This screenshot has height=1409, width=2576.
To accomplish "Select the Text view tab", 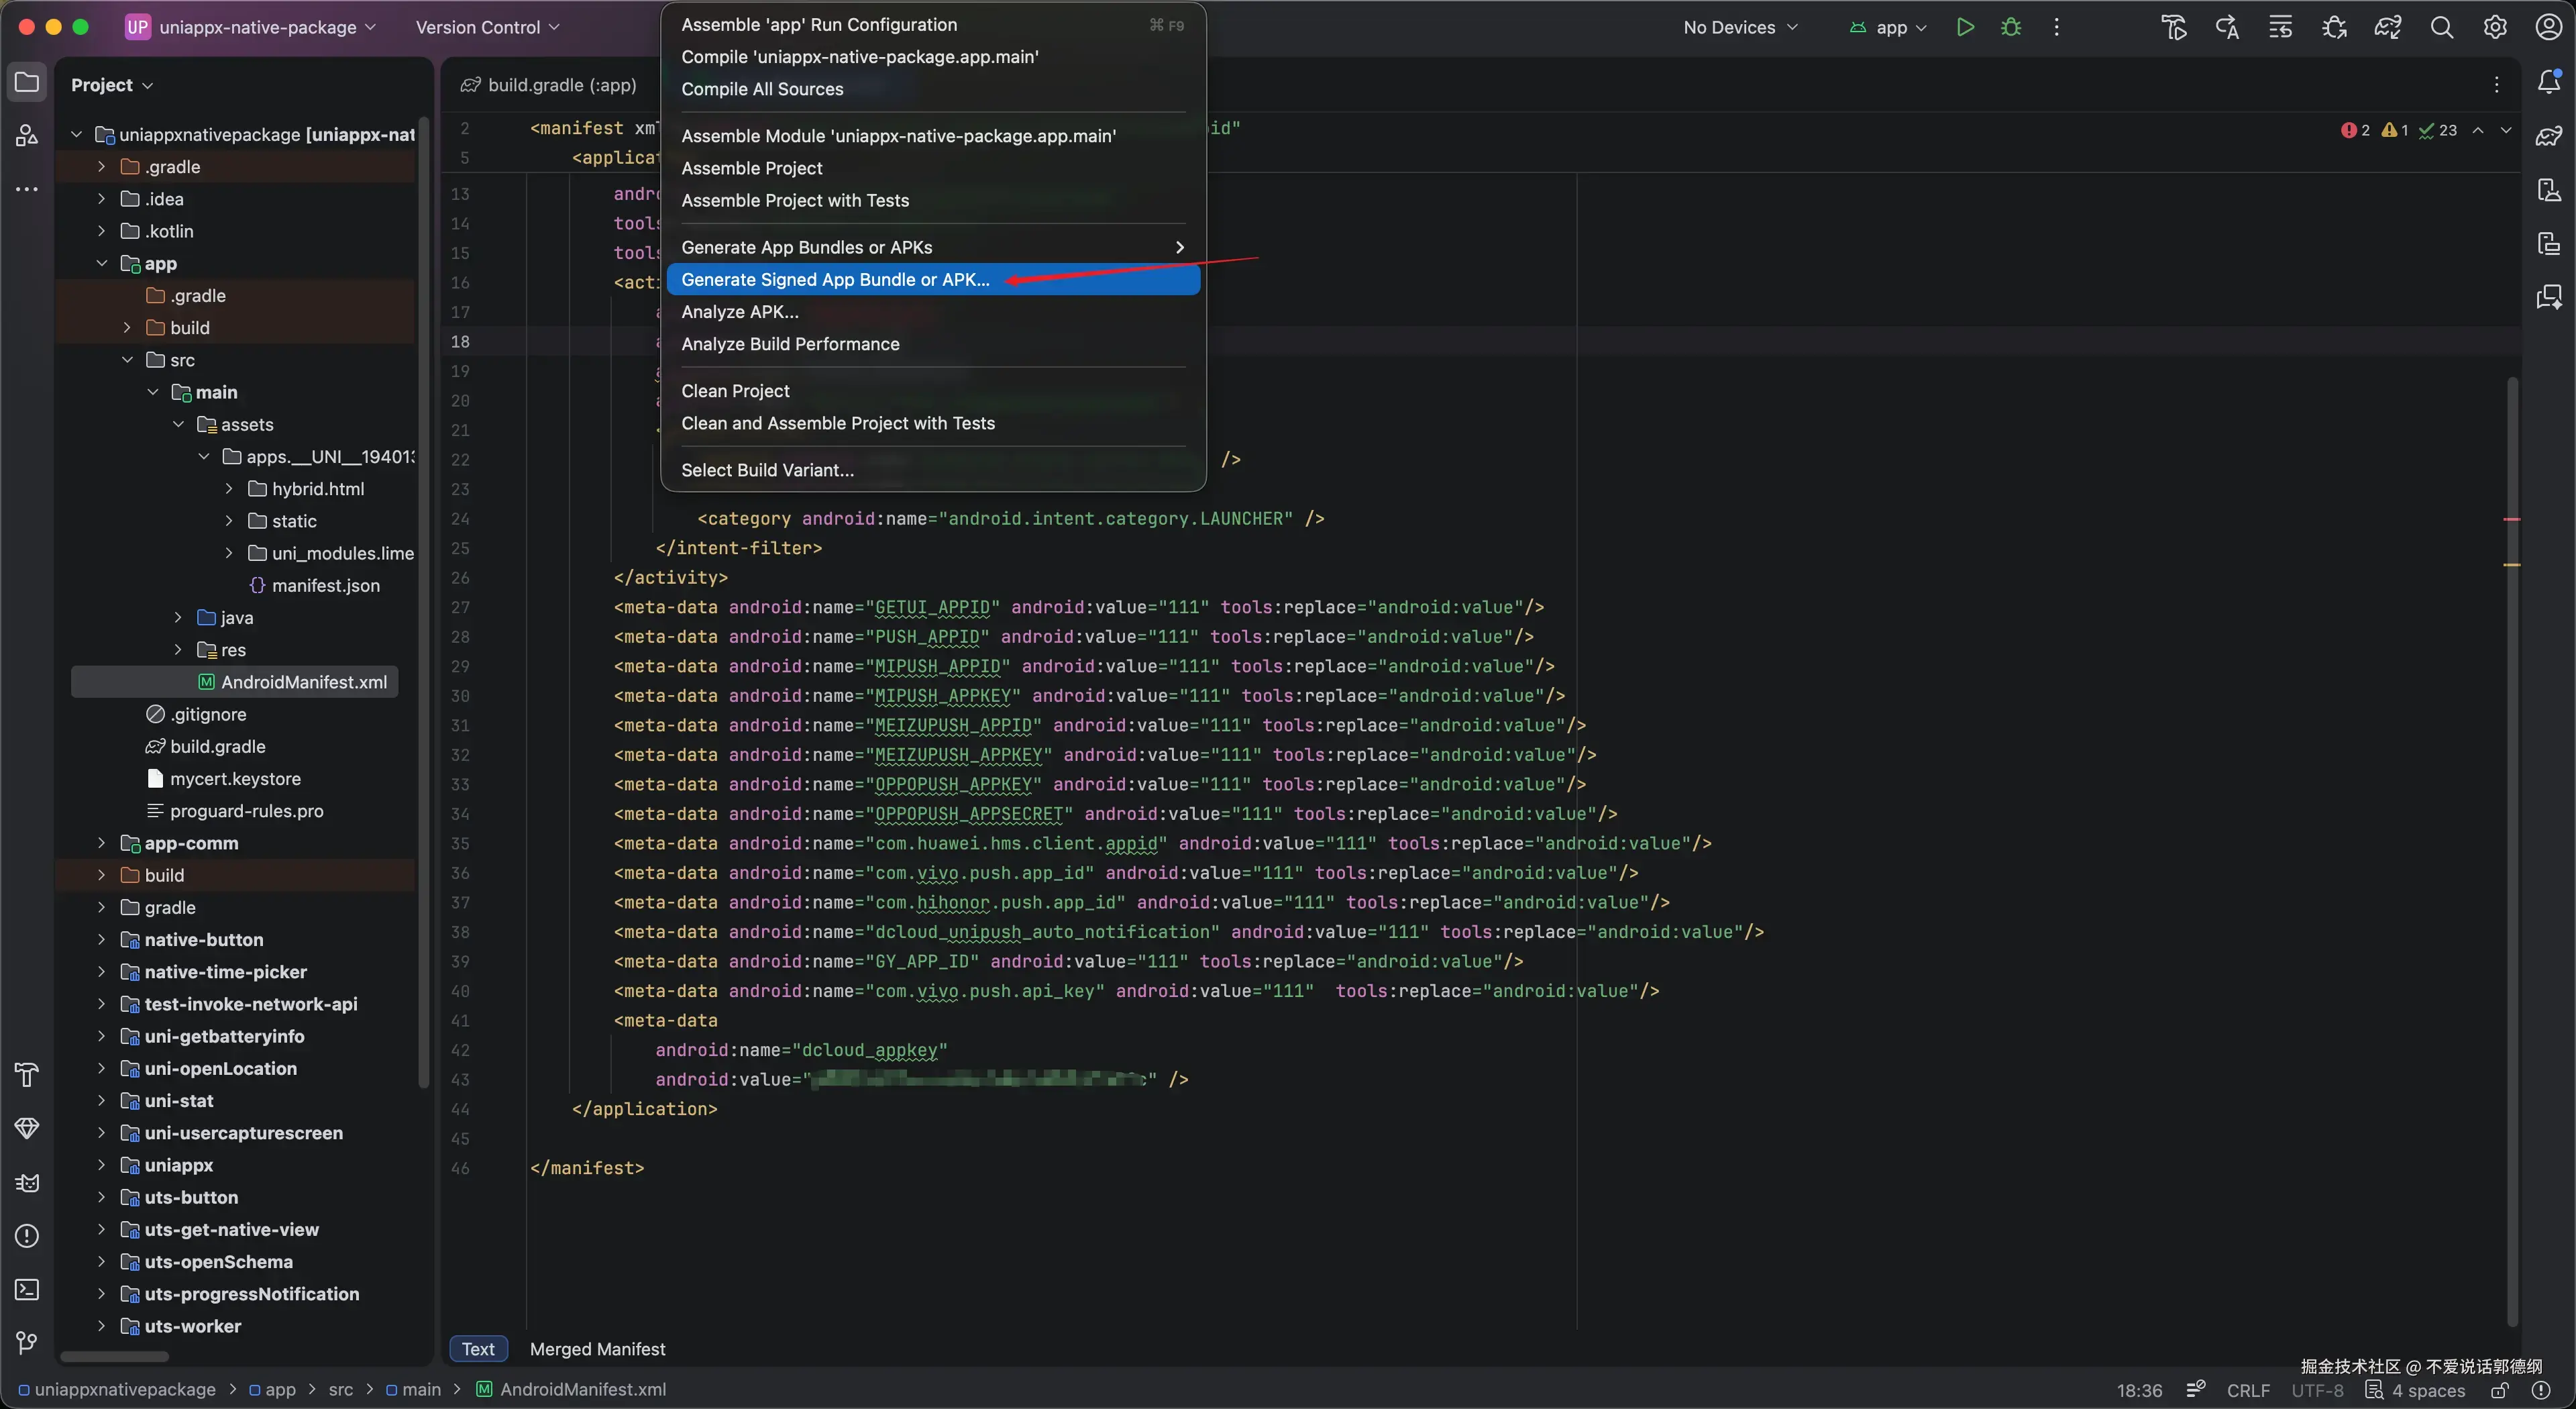I will pos(478,1349).
